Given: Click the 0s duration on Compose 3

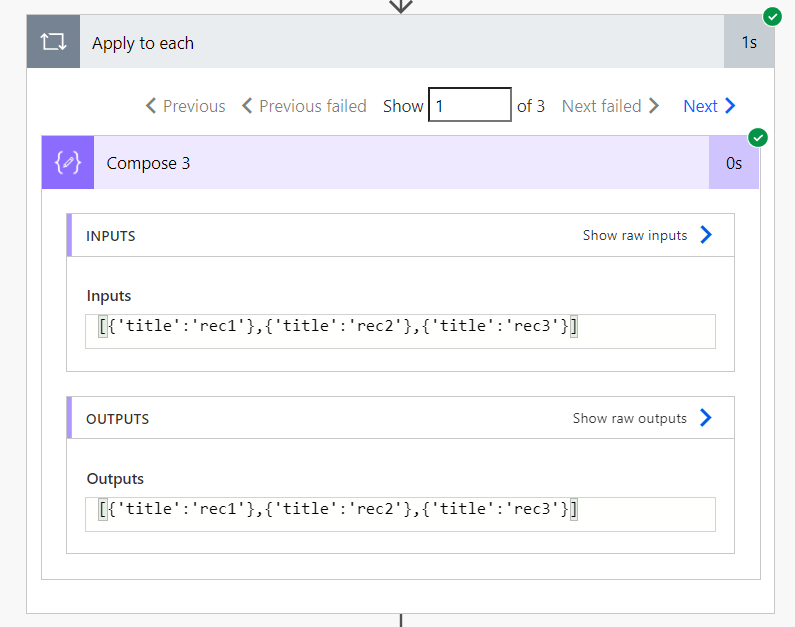Looking at the screenshot, I should pos(734,163).
